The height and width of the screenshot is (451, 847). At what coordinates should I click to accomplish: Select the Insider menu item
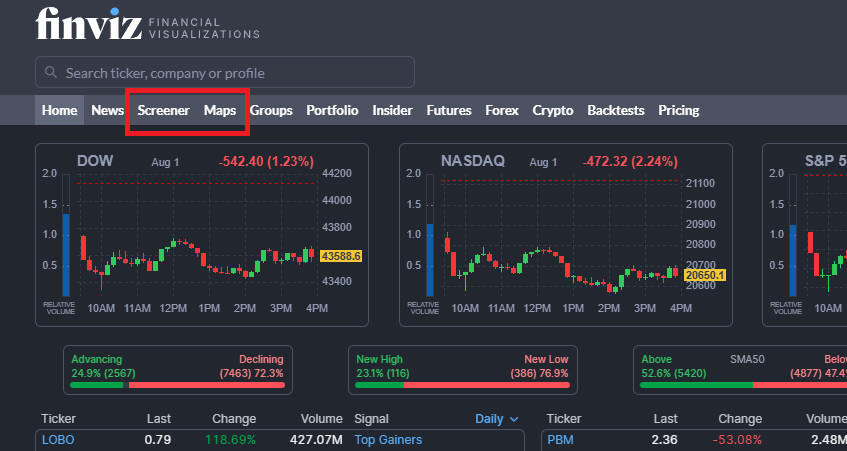(392, 111)
